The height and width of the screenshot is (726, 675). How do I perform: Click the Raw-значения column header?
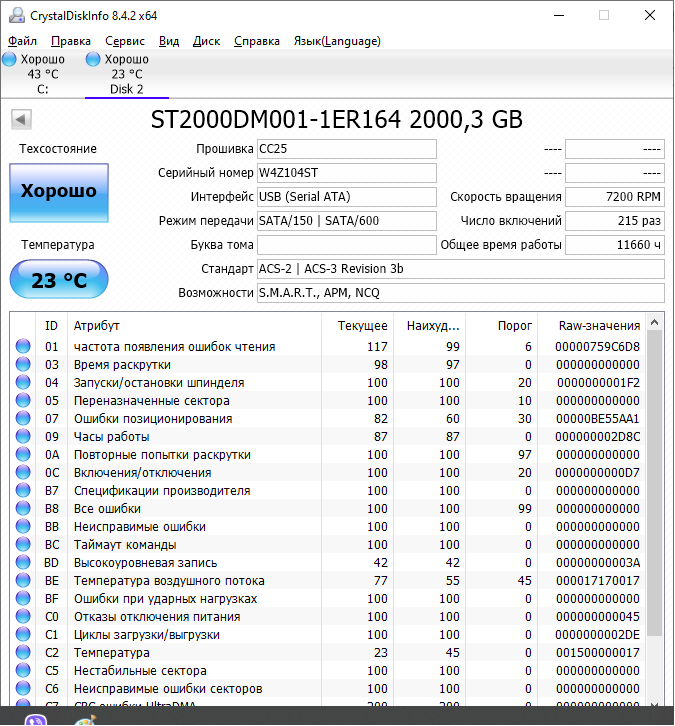click(x=599, y=326)
